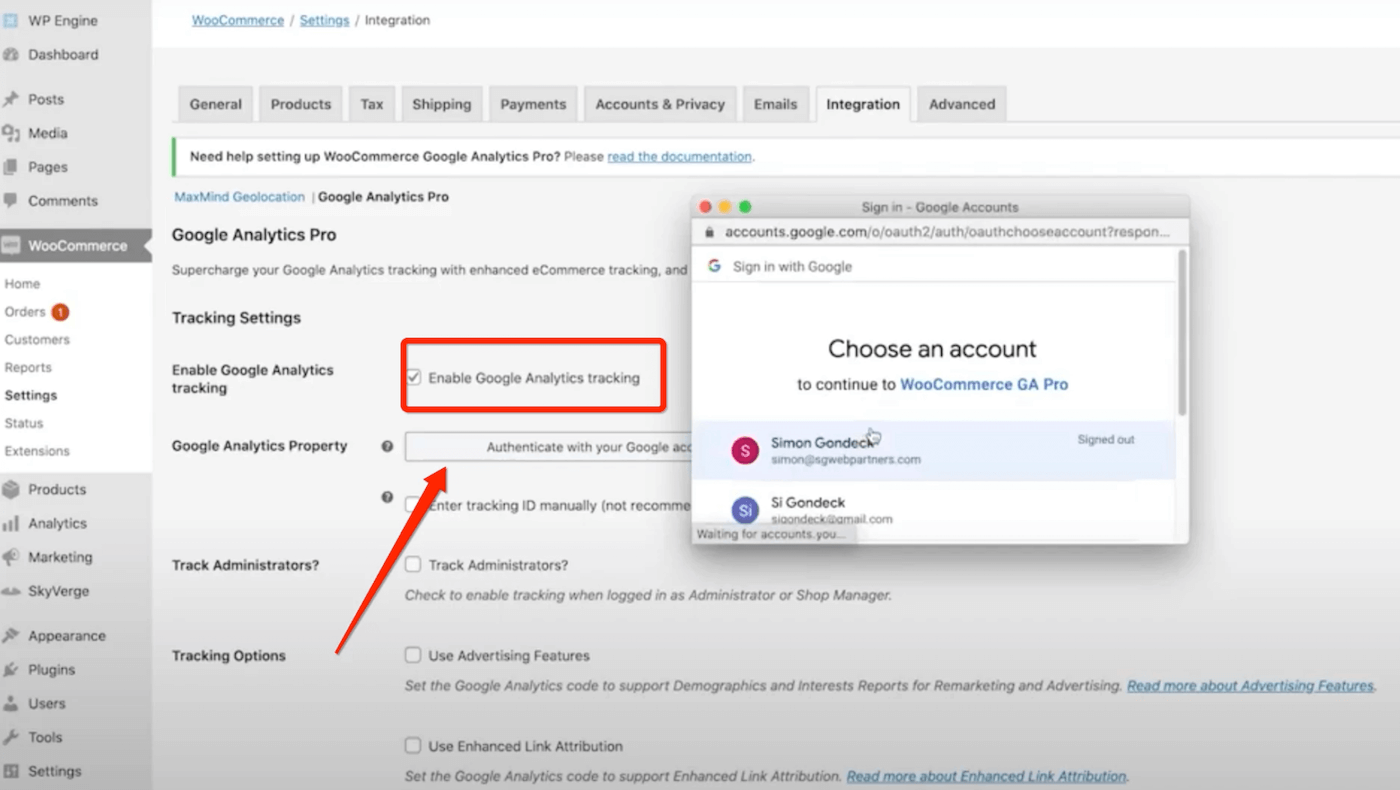Click WooCommerce breadcrumb link

(x=238, y=20)
